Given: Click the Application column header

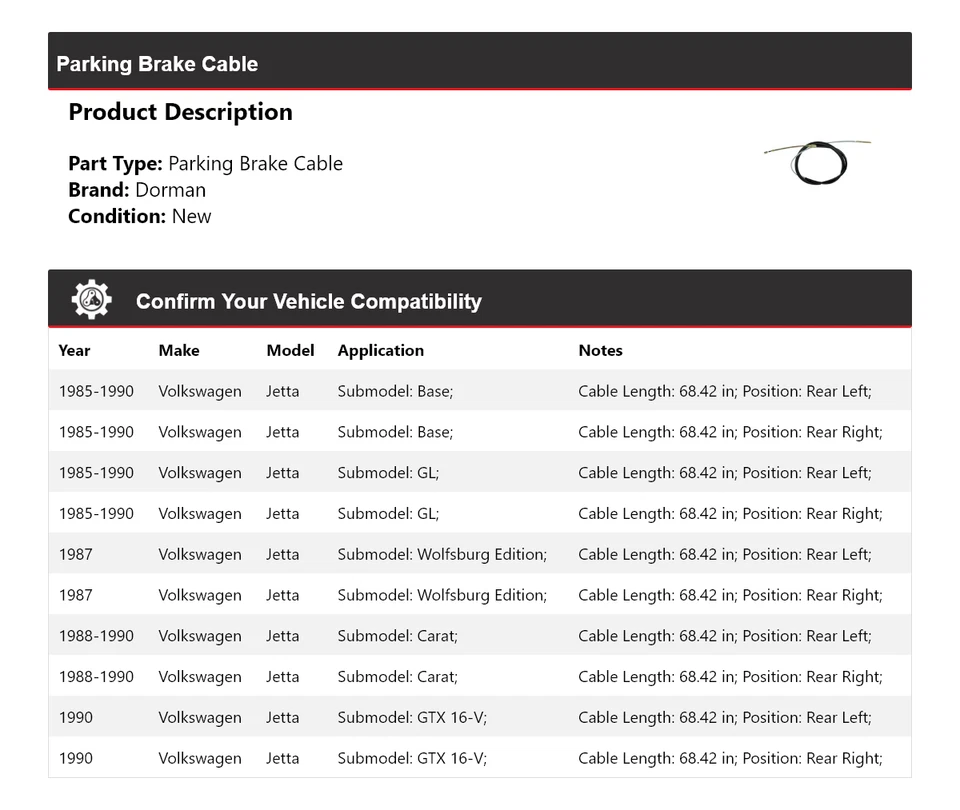Looking at the screenshot, I should click(380, 350).
